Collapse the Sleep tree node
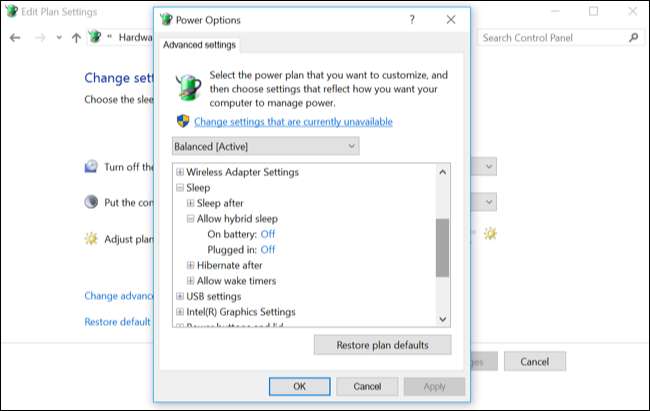The height and width of the screenshot is (411, 650). (180, 187)
